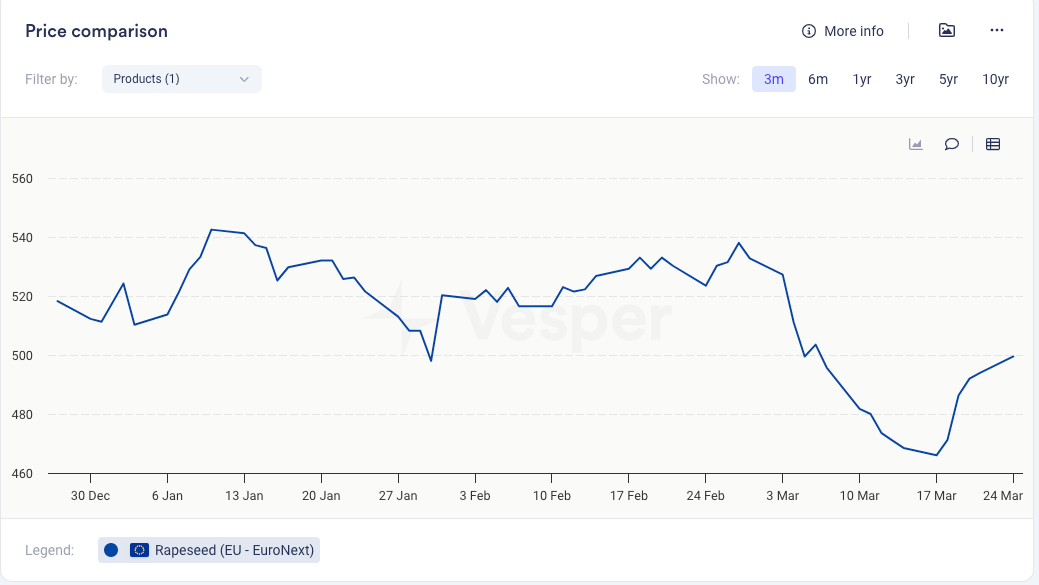The width and height of the screenshot is (1039, 585).
Task: Select the 3m time range
Action: 773,79
